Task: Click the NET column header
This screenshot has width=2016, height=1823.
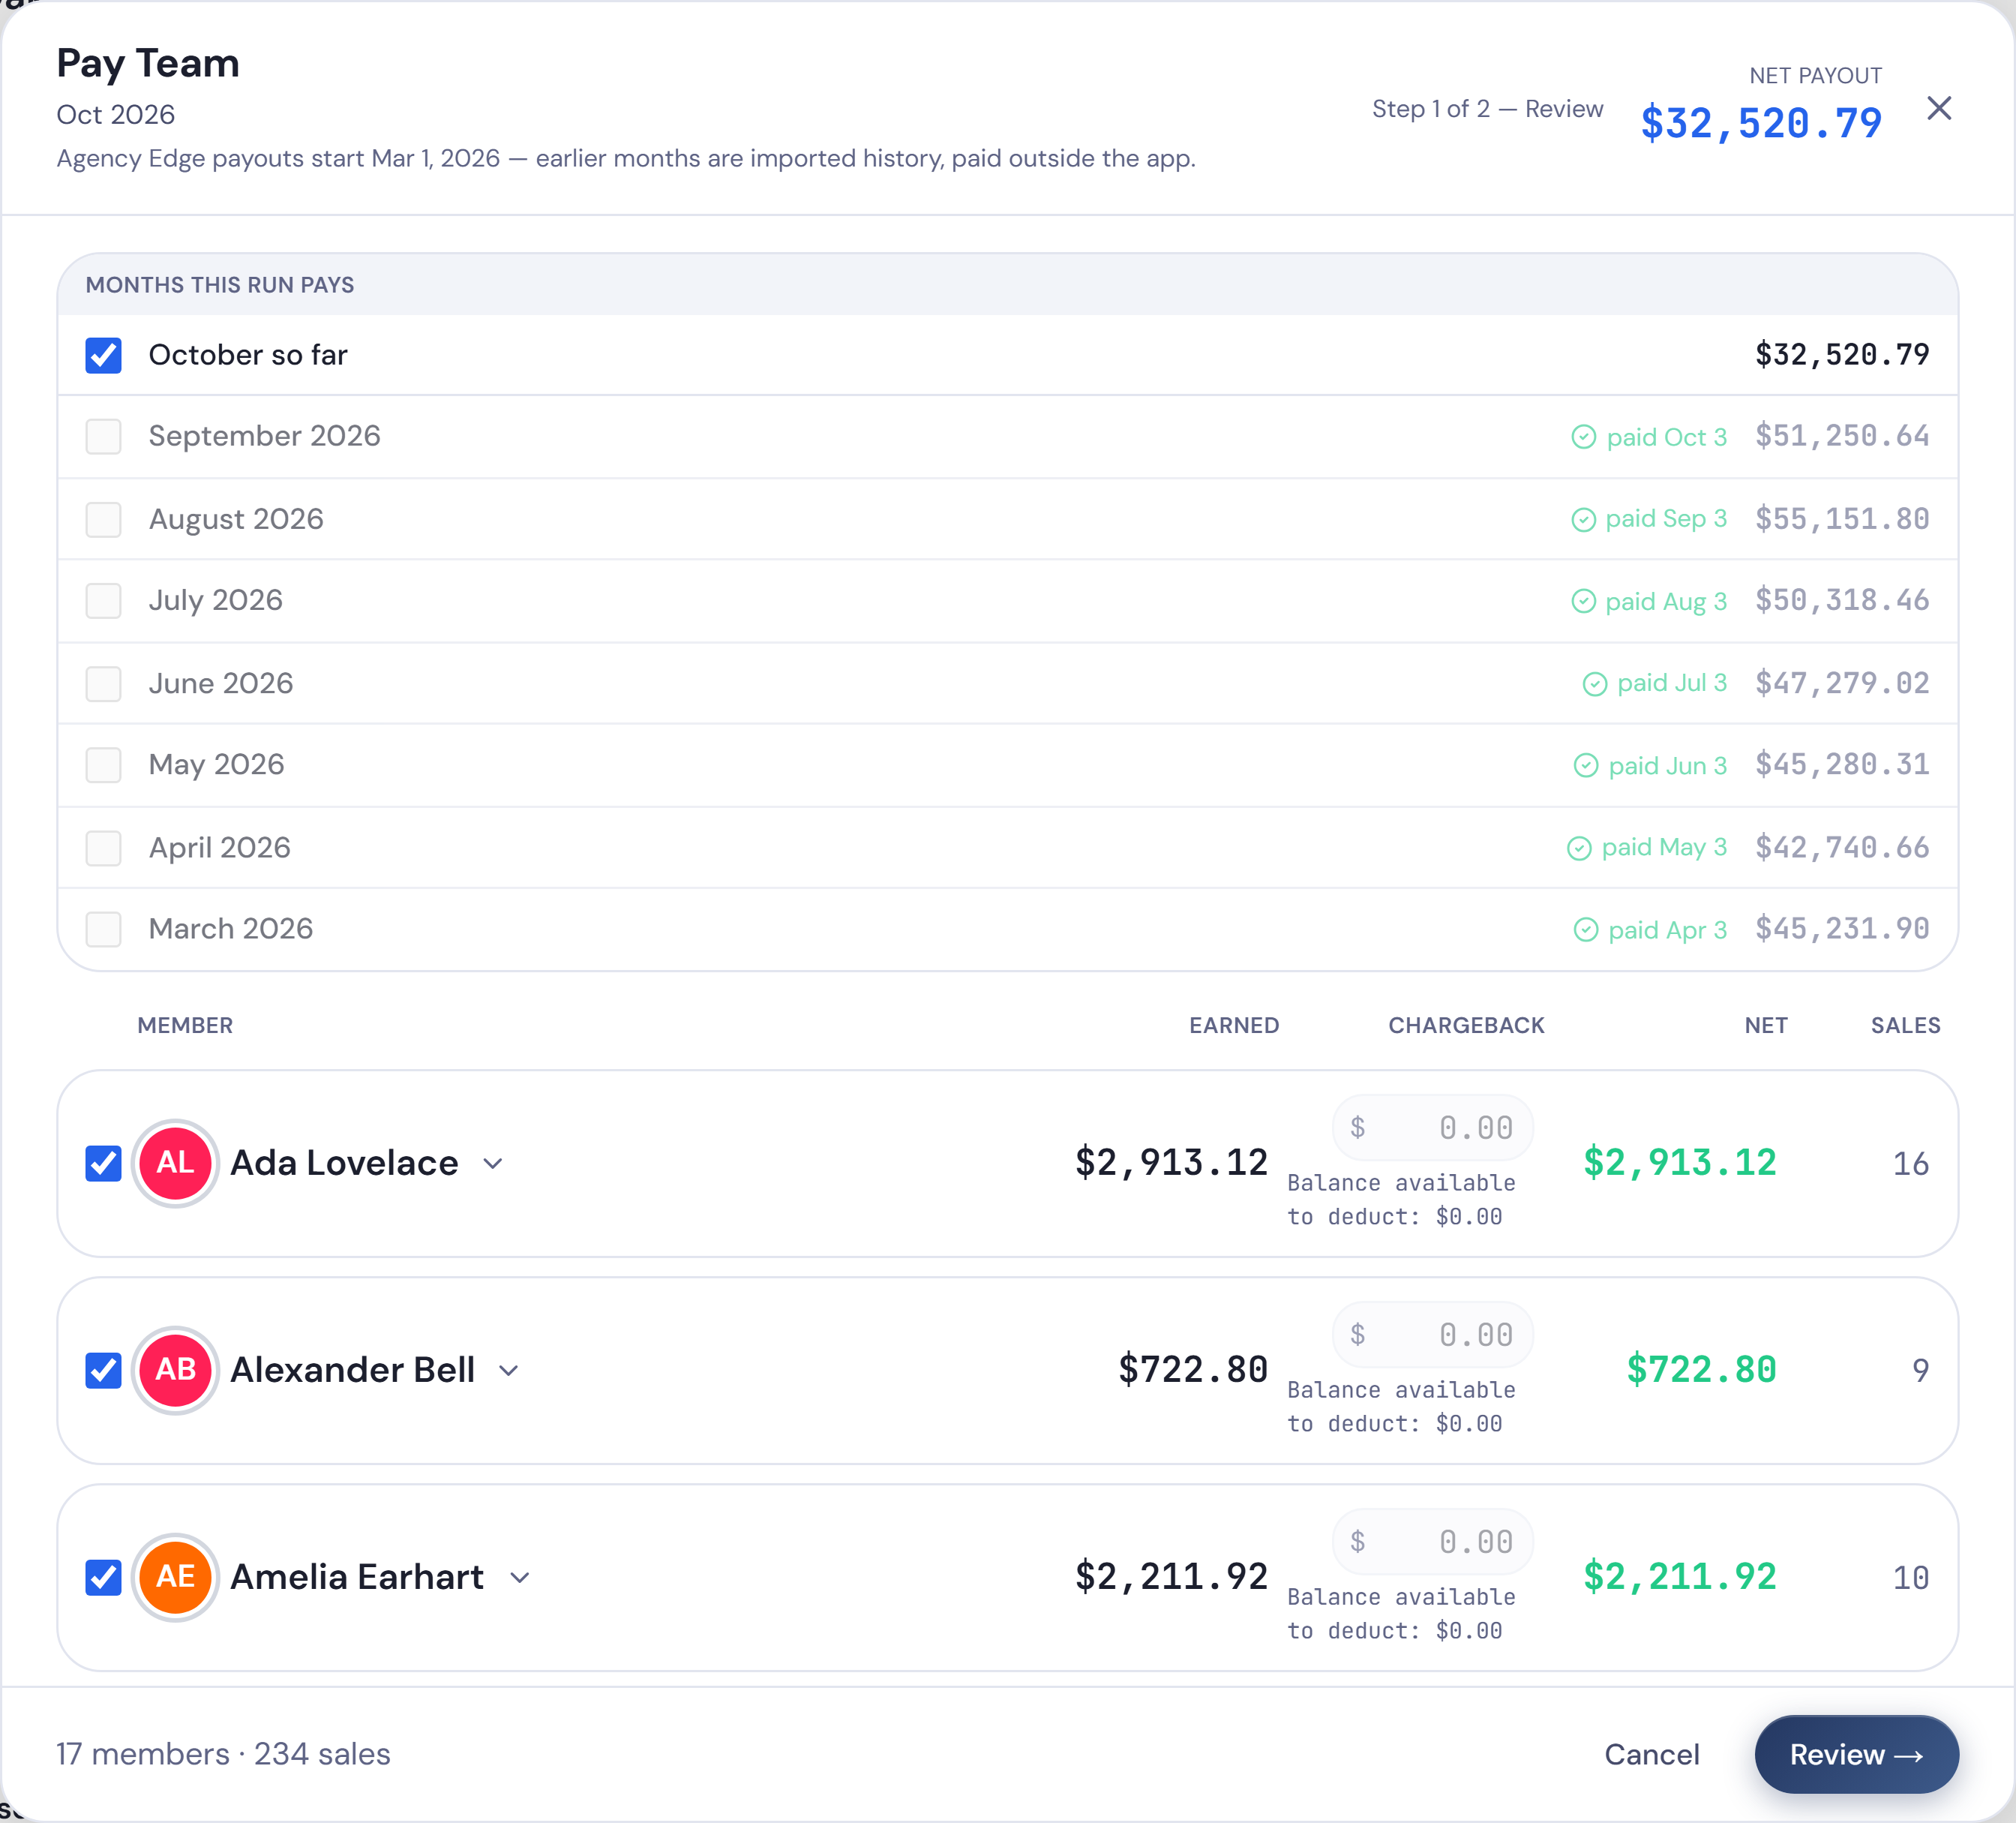Action: click(x=1766, y=1025)
